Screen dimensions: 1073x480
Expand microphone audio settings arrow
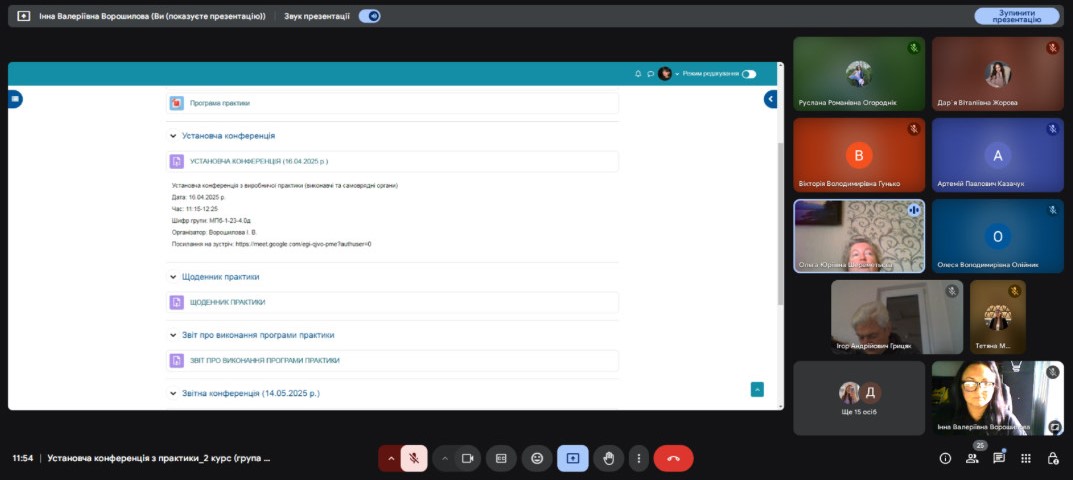point(390,458)
